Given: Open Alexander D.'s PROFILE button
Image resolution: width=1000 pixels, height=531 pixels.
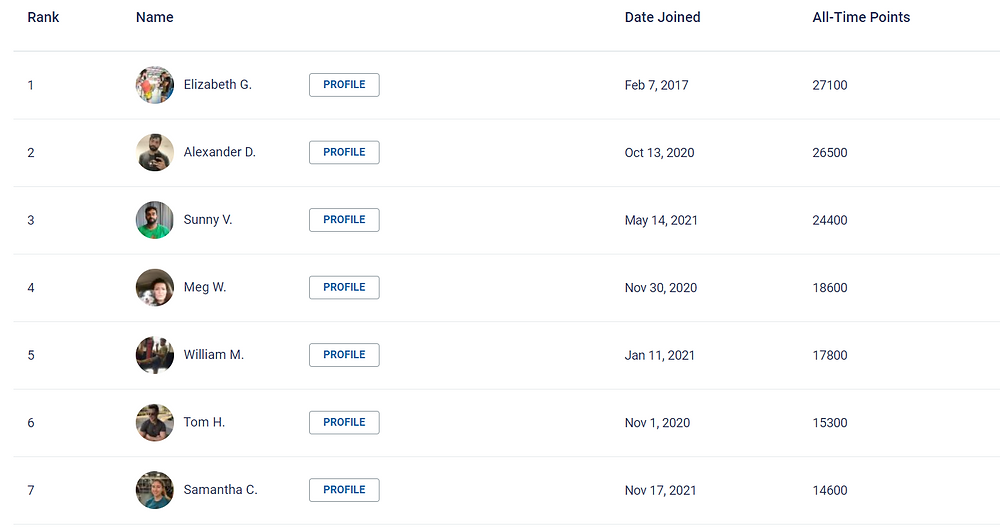Looking at the screenshot, I should (x=344, y=152).
